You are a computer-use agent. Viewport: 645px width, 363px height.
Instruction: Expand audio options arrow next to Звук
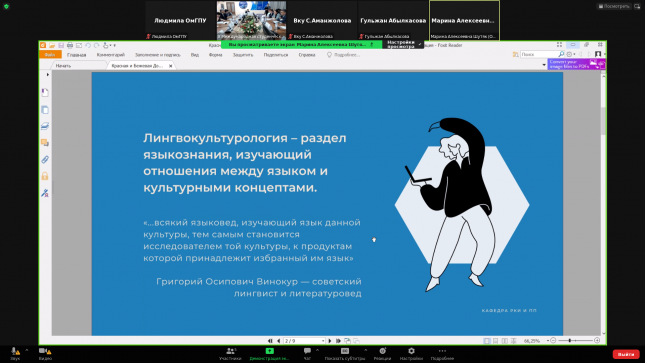pyautogui.click(x=27, y=350)
